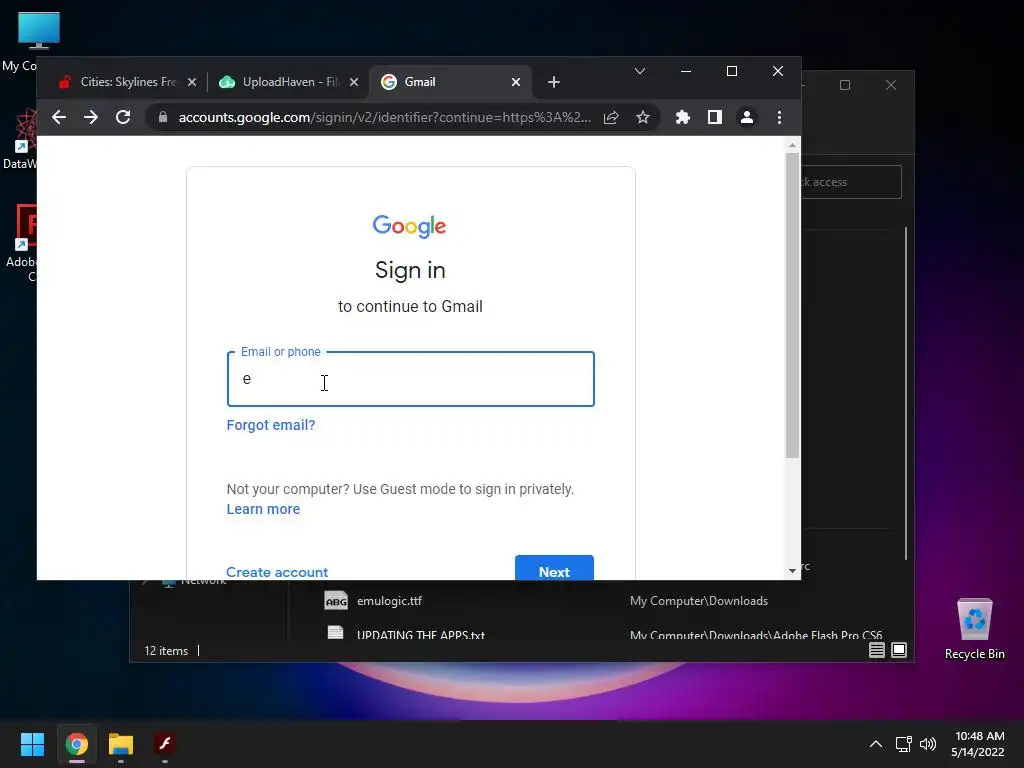Click the File Explorer search box
The image size is (1024, 768).
tap(851, 182)
